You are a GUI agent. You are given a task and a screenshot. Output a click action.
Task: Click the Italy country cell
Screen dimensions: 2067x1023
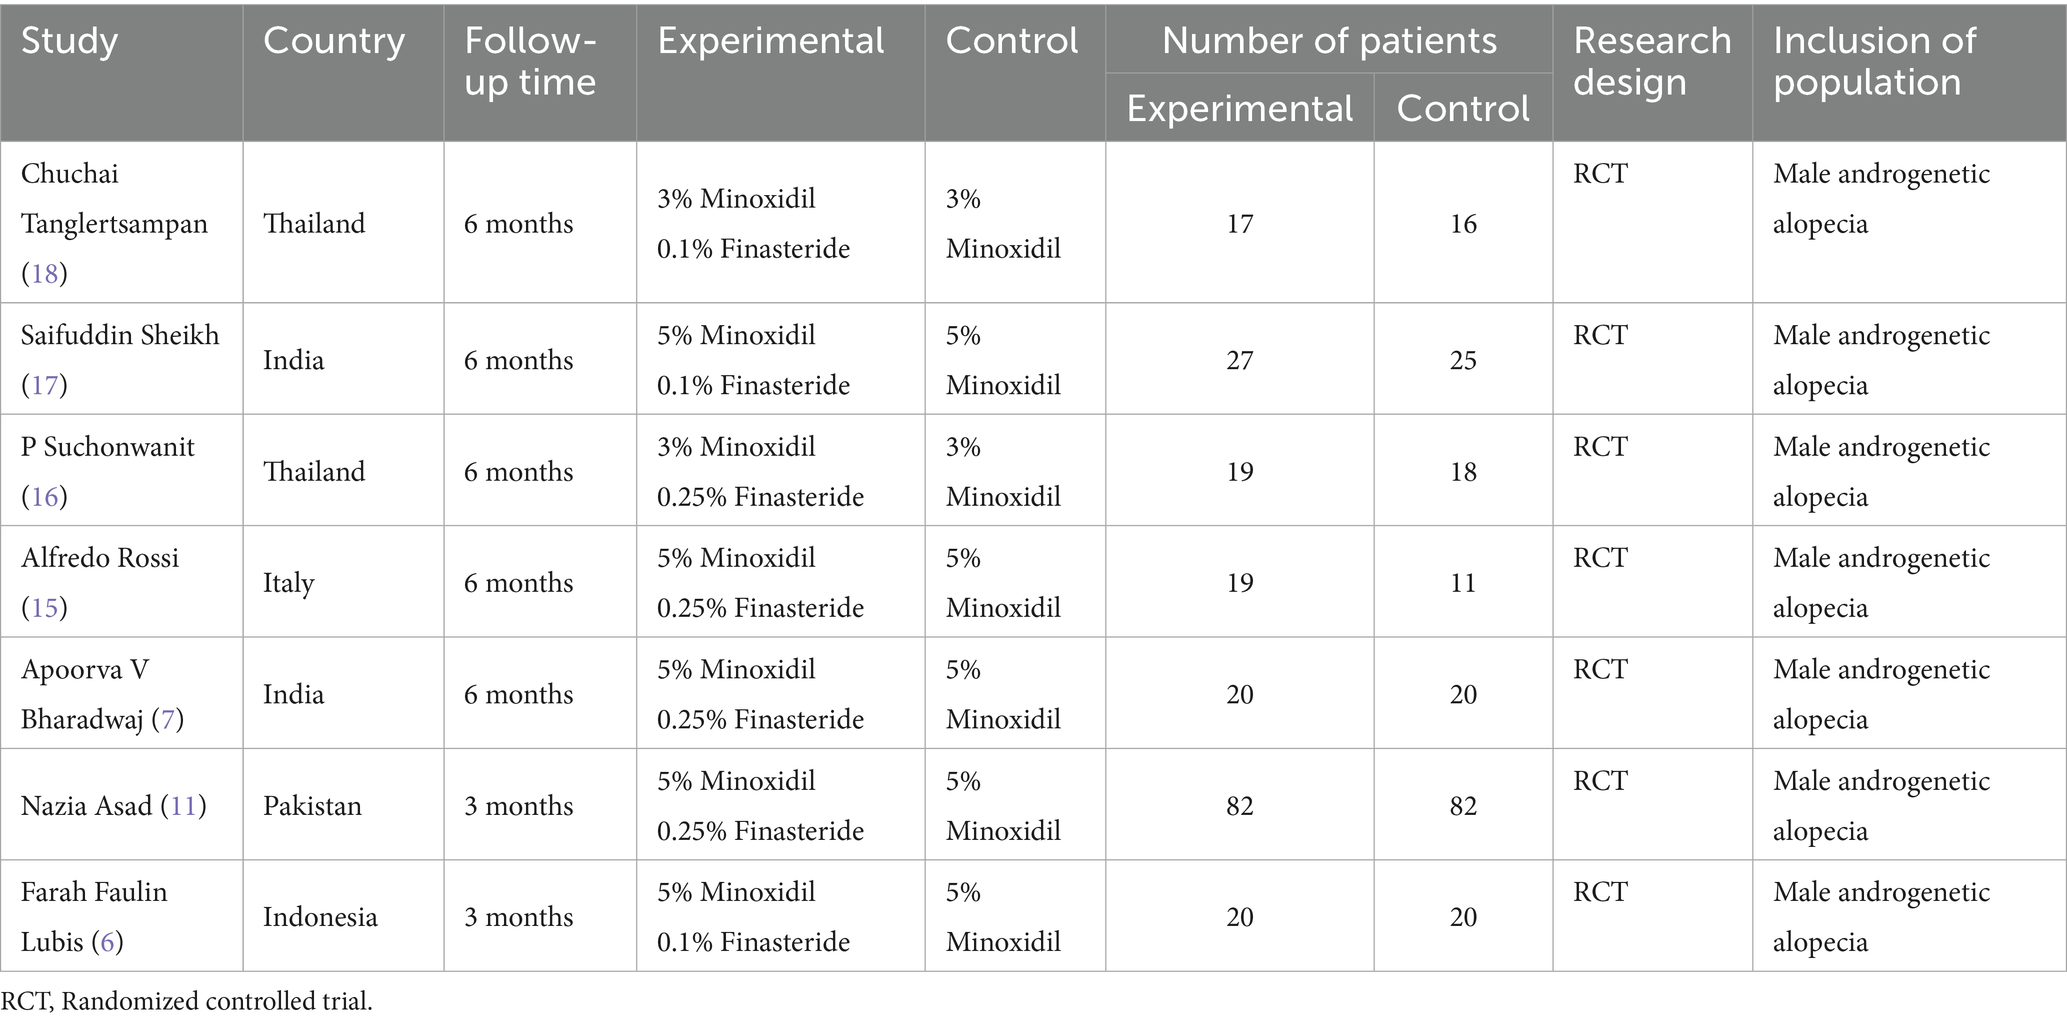click(288, 583)
